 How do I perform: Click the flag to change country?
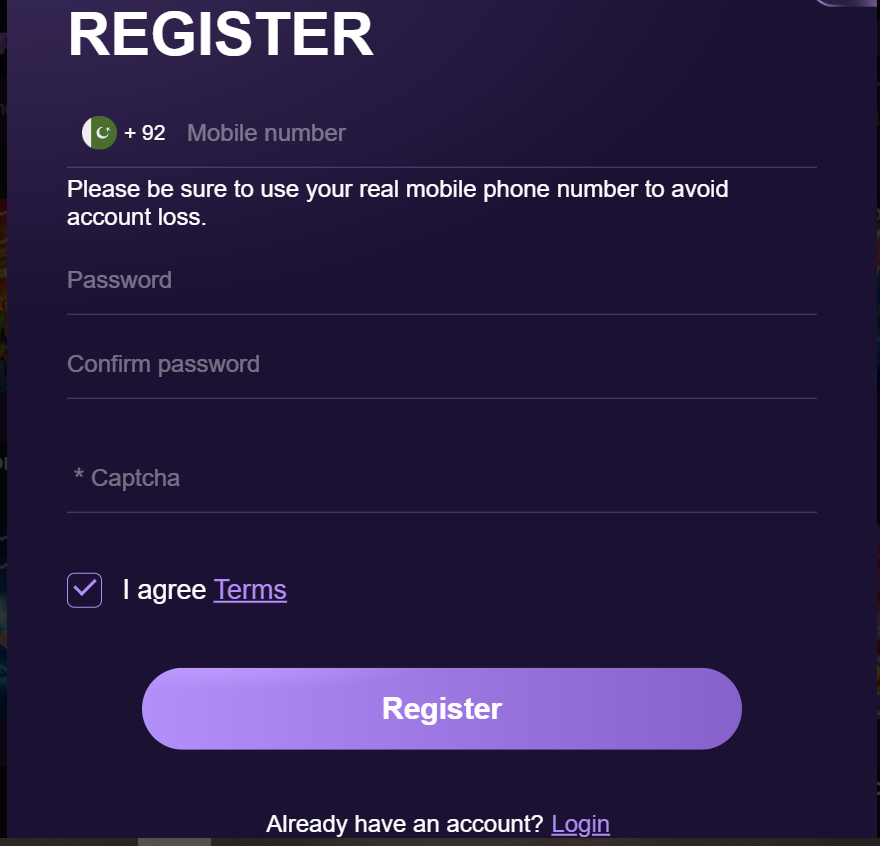(x=97, y=132)
